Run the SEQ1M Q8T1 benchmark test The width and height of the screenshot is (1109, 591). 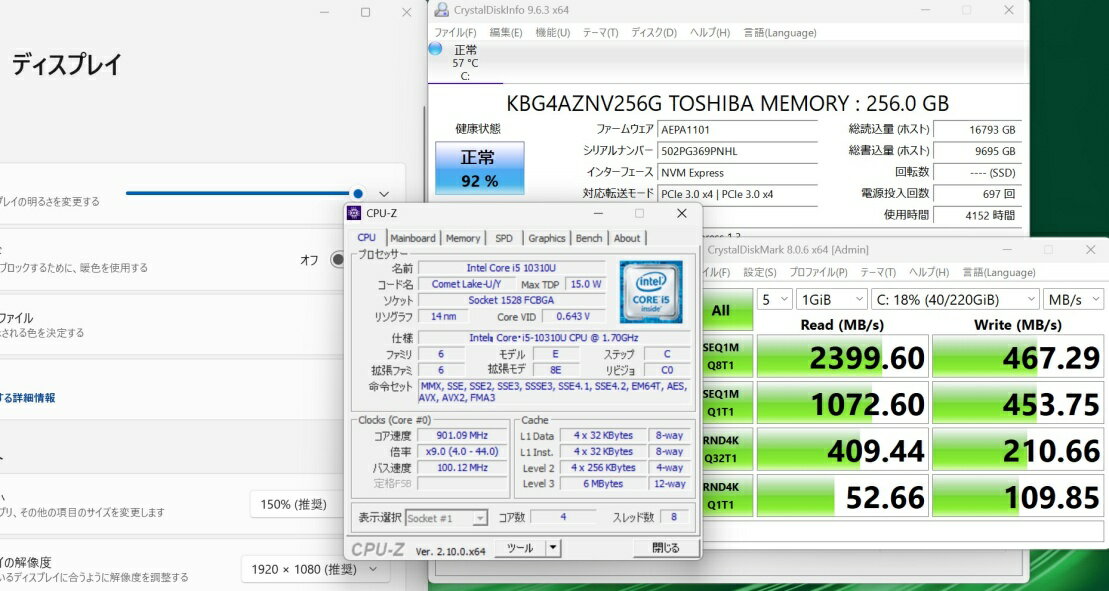tap(720, 357)
